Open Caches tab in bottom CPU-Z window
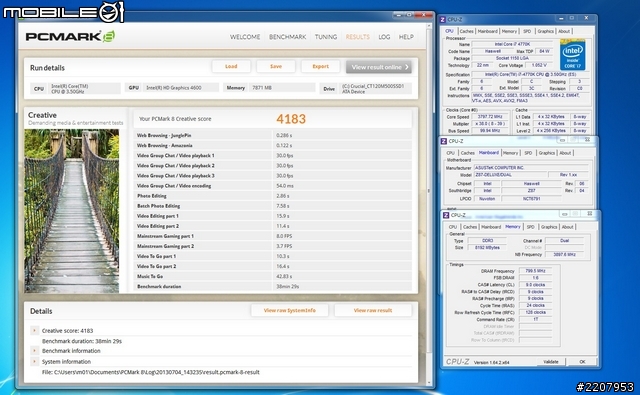This screenshot has height=395, width=640. pos(470,227)
